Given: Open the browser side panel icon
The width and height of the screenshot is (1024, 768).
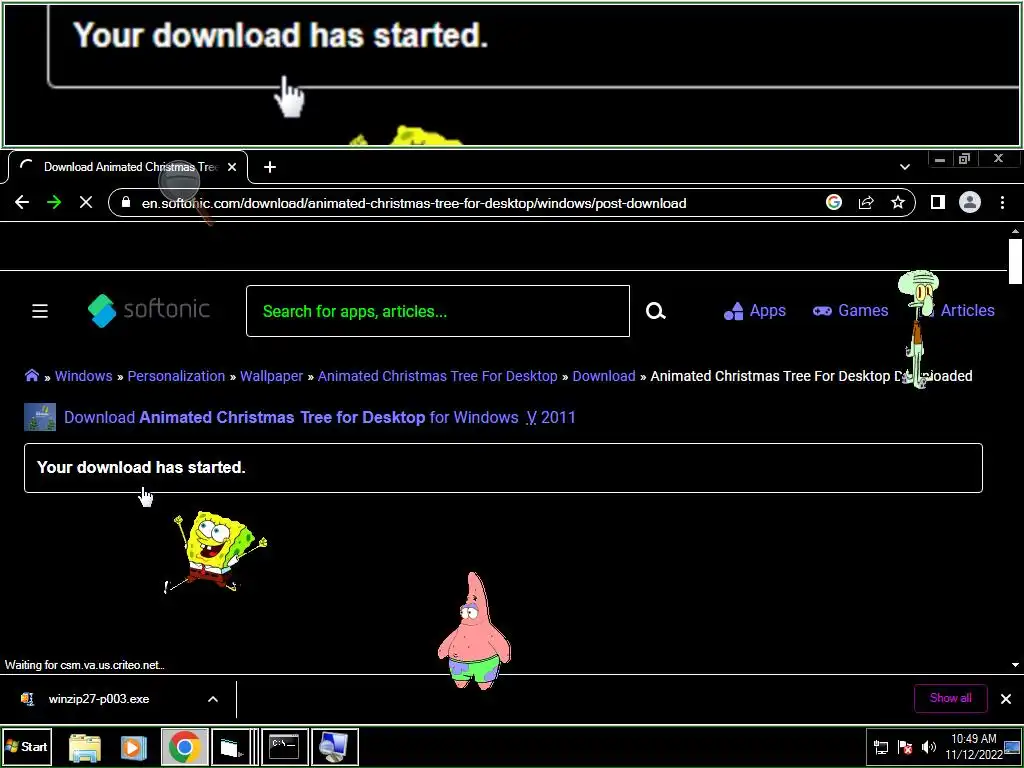Looking at the screenshot, I should (938, 202).
